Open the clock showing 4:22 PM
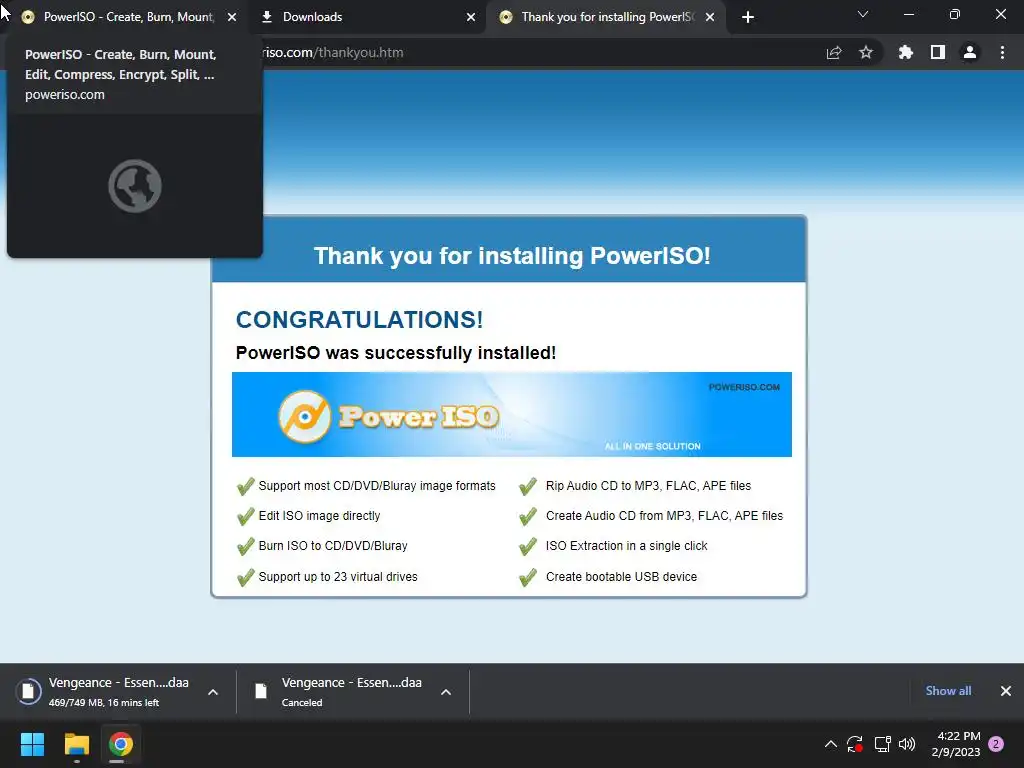Screen dimensions: 1024x768 pos(955,744)
